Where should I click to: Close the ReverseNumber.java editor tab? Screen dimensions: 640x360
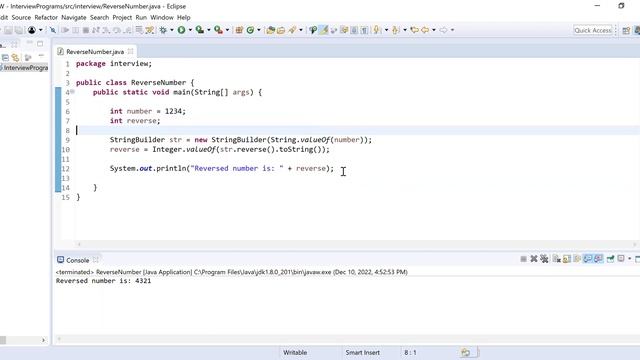tap(131, 51)
